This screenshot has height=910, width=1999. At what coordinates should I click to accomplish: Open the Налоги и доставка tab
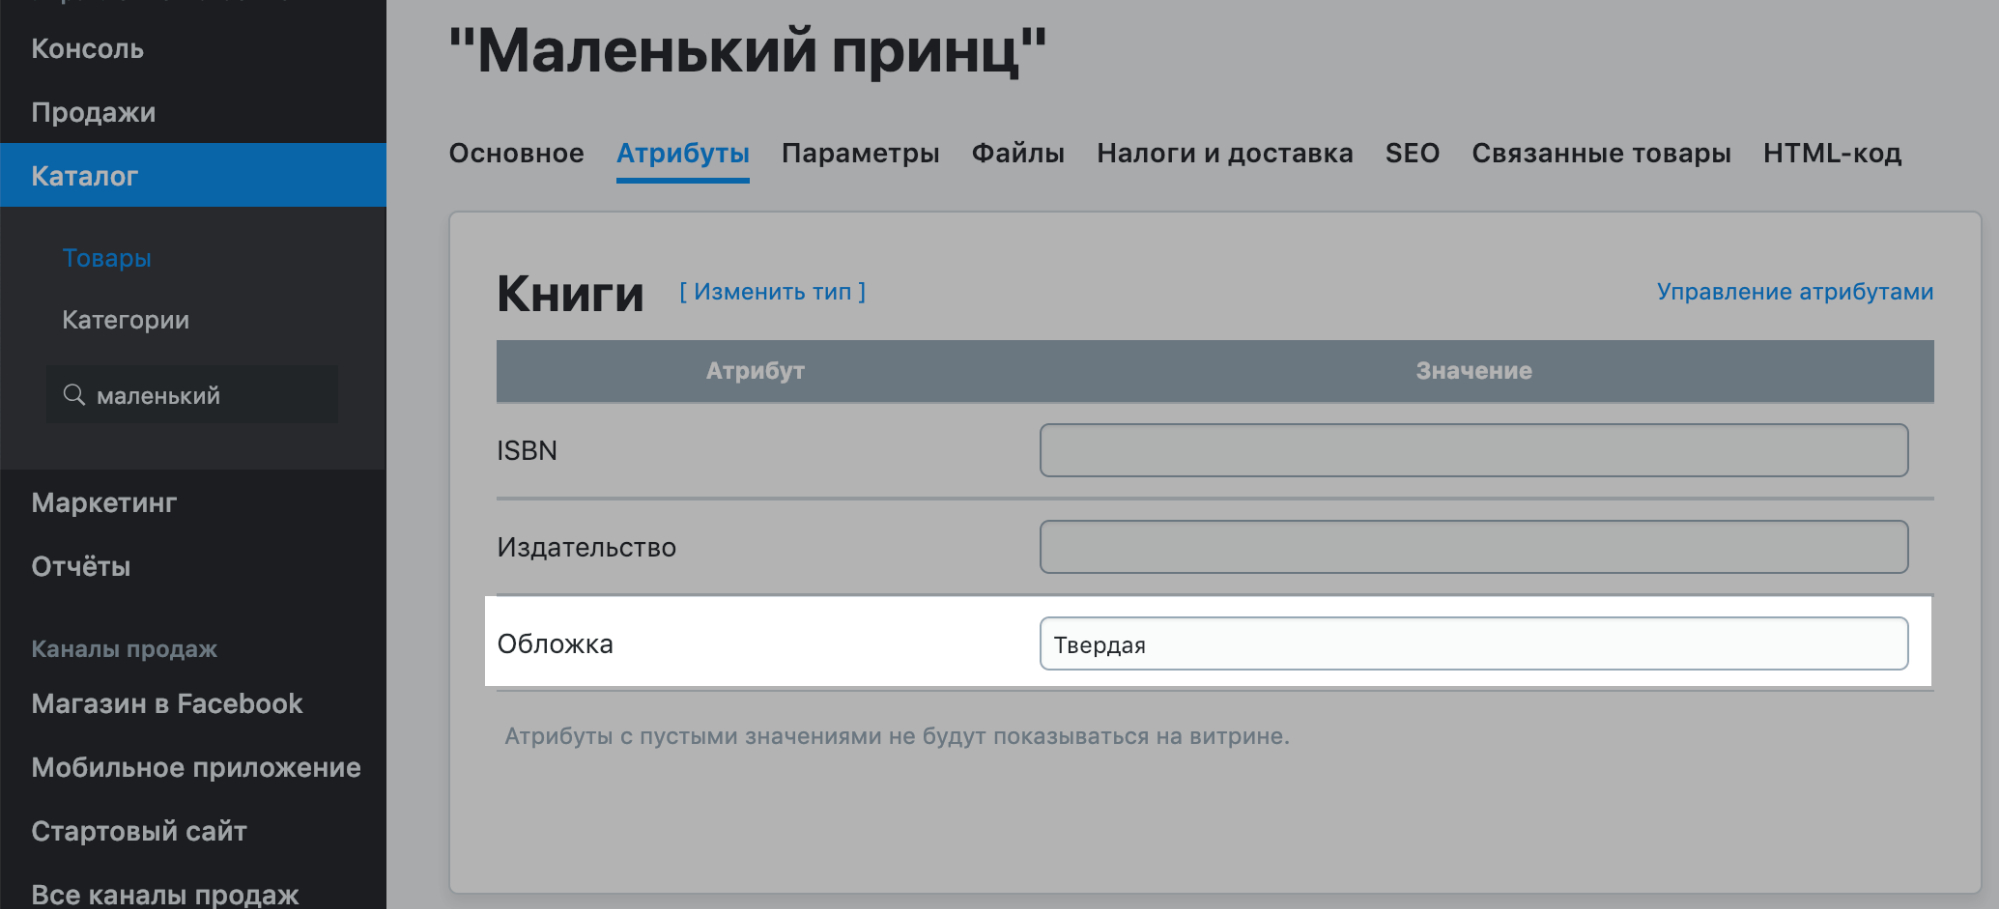click(x=1225, y=153)
